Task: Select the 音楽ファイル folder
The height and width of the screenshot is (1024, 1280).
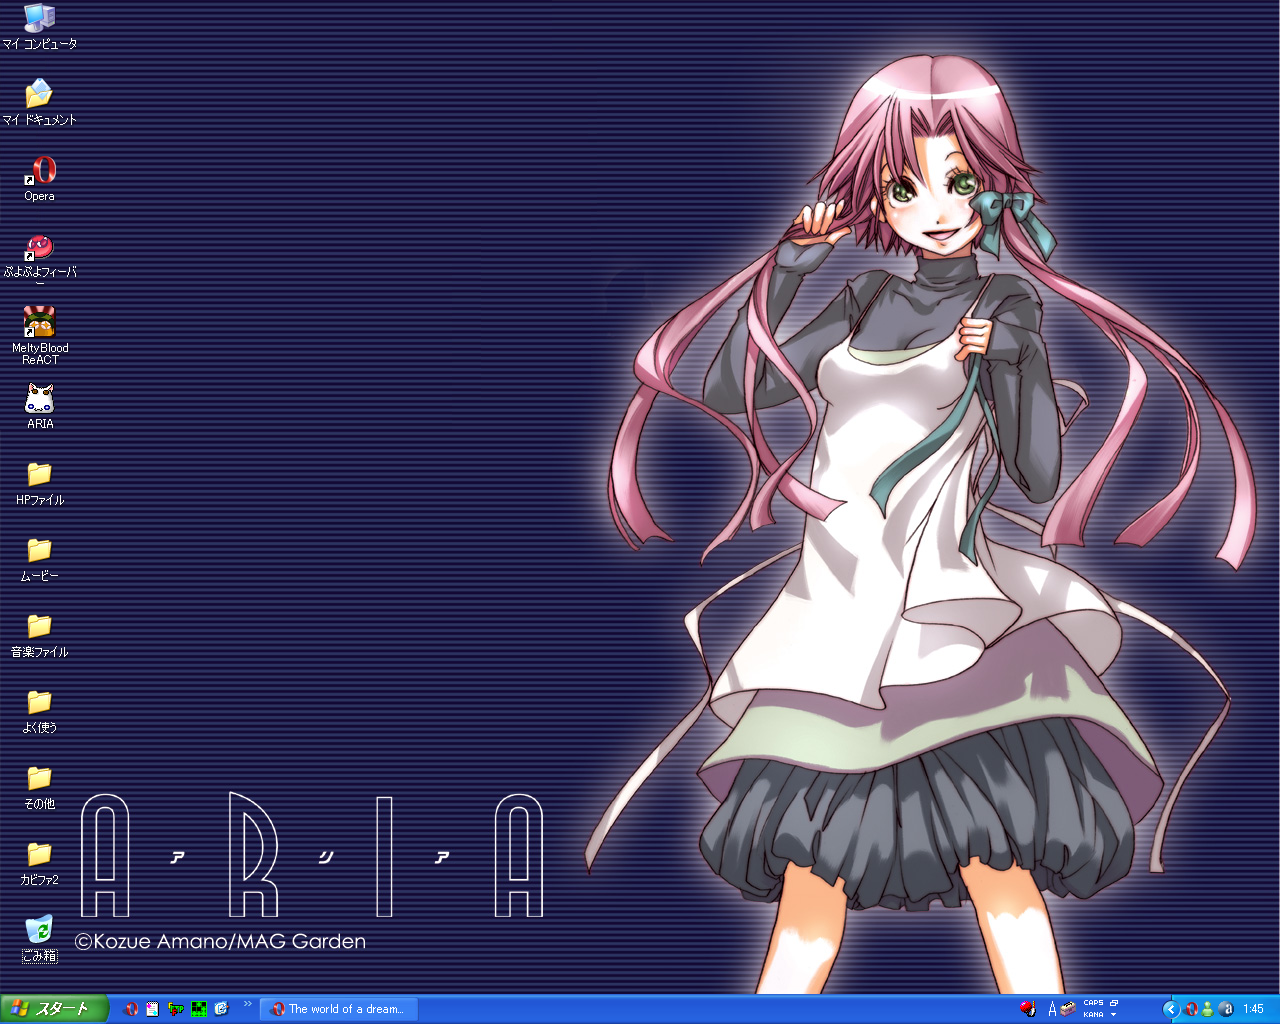Action: [40, 635]
